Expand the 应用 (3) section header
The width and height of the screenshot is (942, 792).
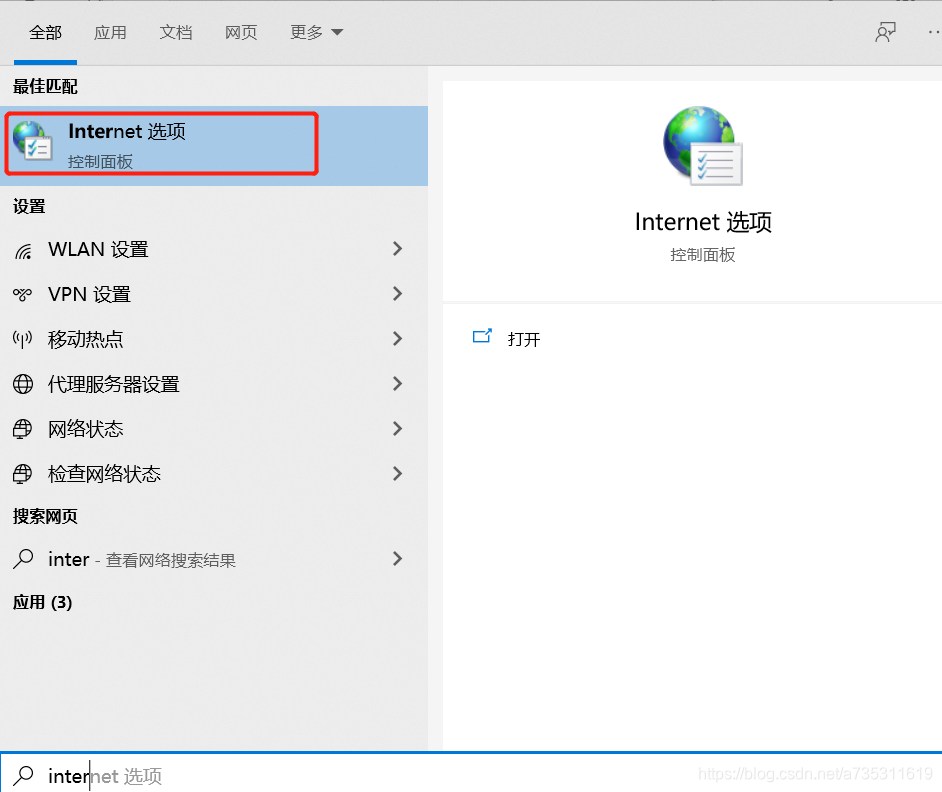tap(42, 602)
